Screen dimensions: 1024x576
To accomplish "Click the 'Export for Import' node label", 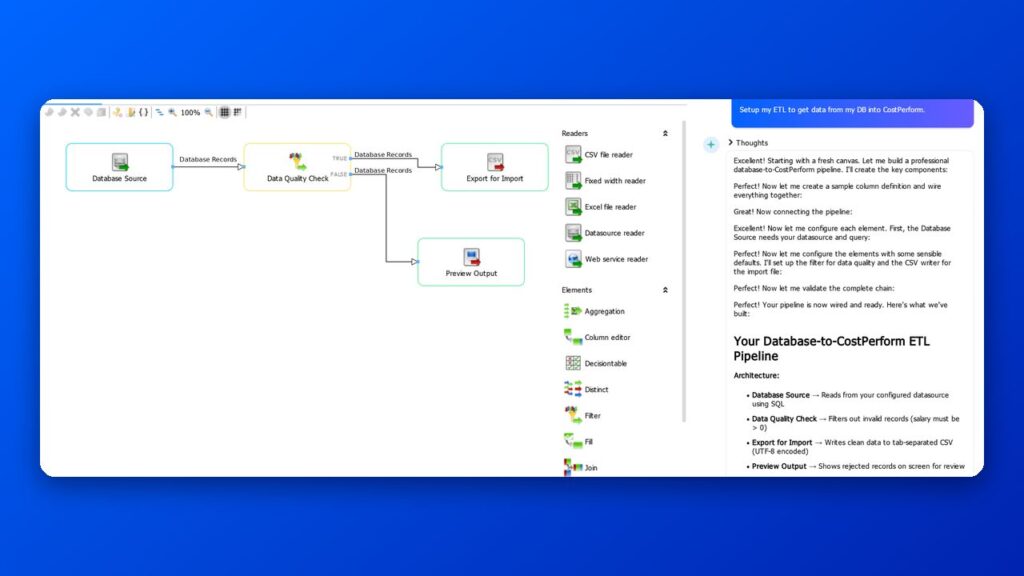I will 495,178.
